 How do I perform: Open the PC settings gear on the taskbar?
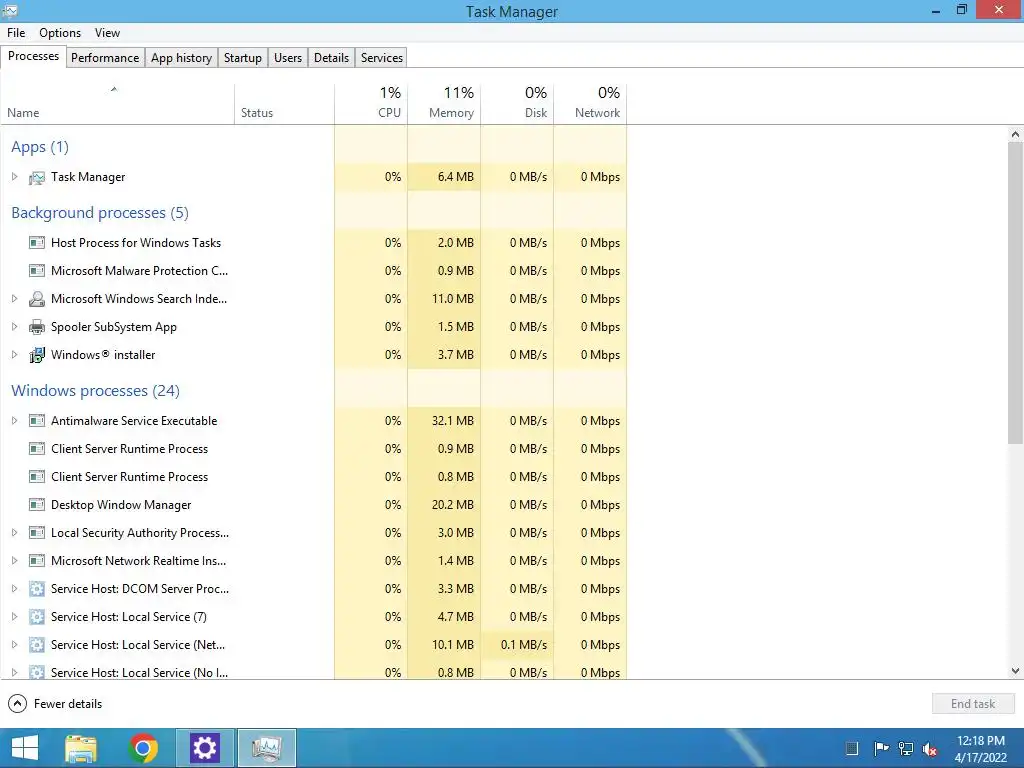(204, 748)
